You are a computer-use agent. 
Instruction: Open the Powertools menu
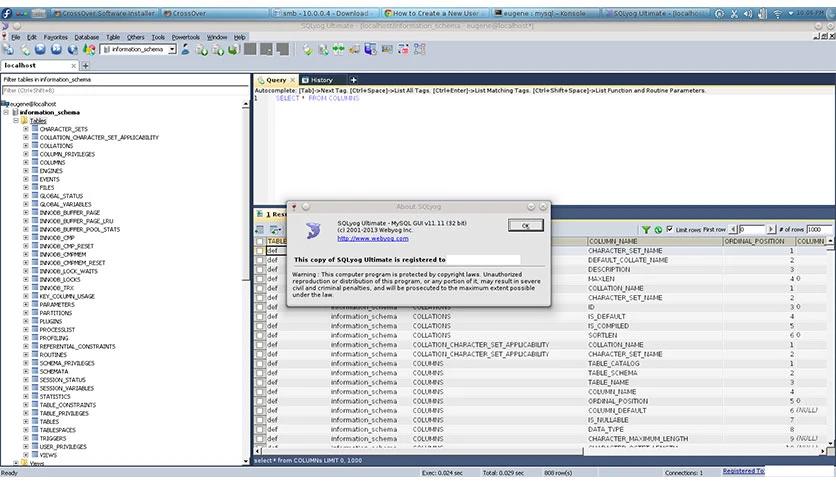point(186,37)
